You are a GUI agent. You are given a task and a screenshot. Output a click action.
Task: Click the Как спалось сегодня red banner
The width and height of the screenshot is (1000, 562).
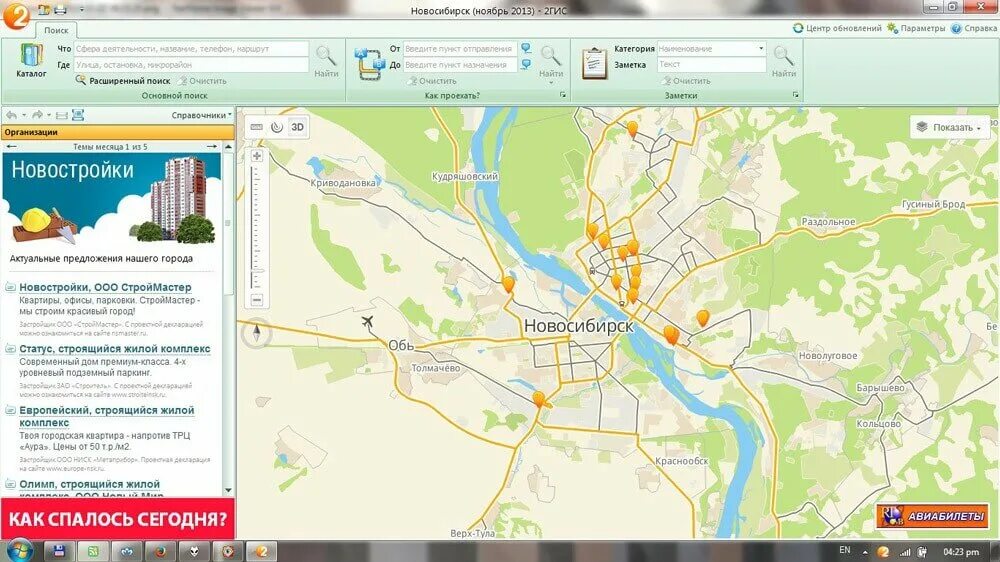(118, 519)
